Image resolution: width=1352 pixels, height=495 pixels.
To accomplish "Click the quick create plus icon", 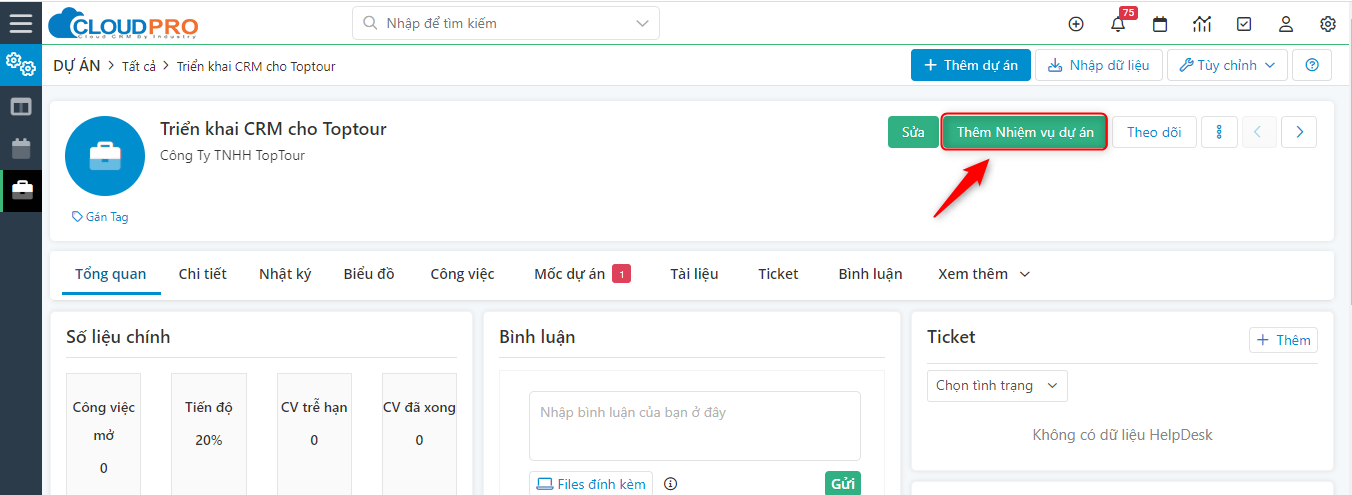I will (x=1076, y=24).
